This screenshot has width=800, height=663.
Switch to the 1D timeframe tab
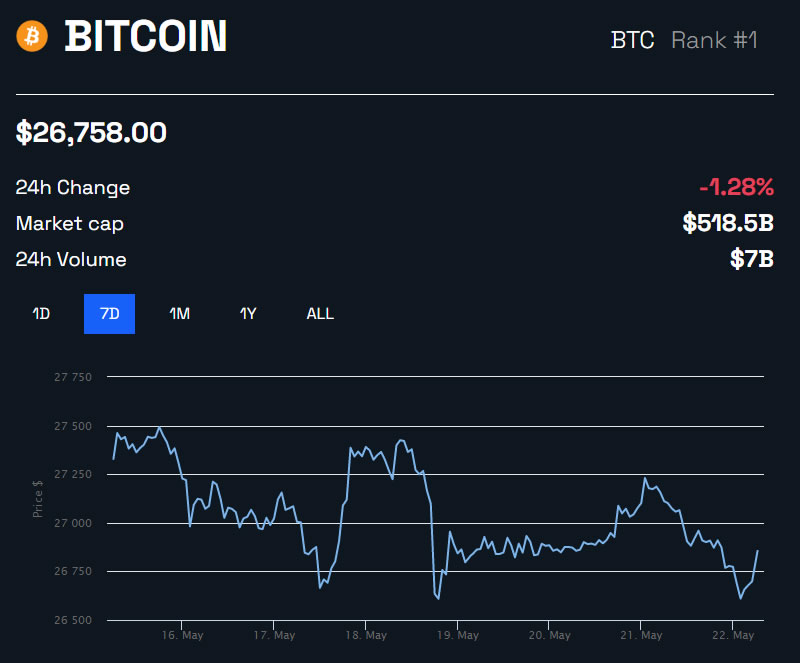pos(42,313)
